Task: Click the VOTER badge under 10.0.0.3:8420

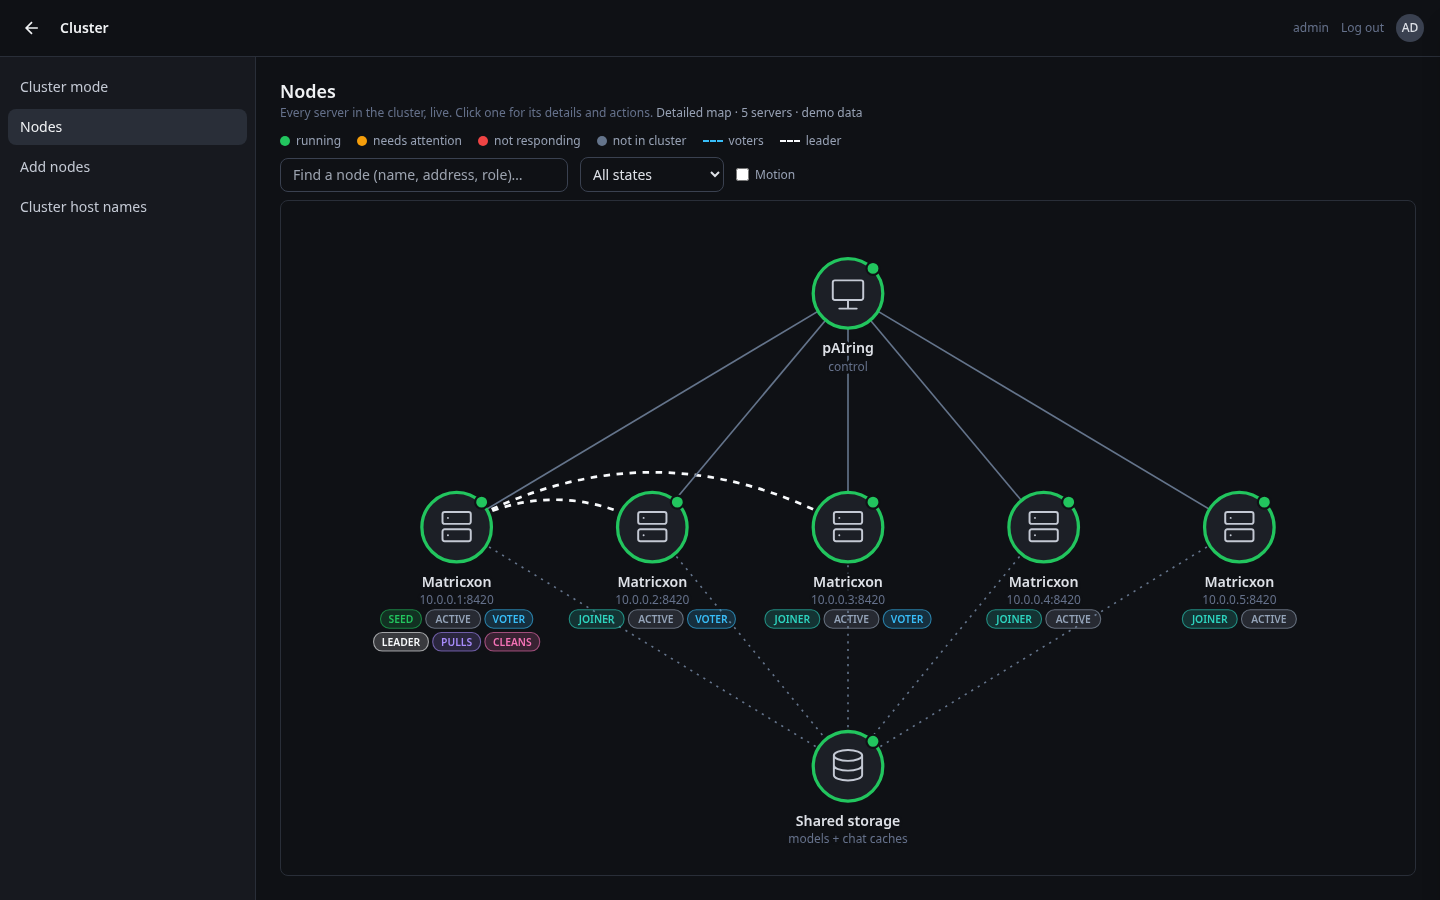Action: 907,619
